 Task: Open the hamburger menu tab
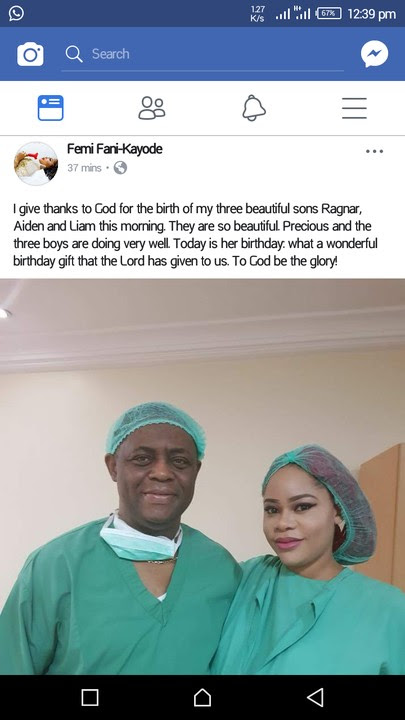click(x=354, y=108)
